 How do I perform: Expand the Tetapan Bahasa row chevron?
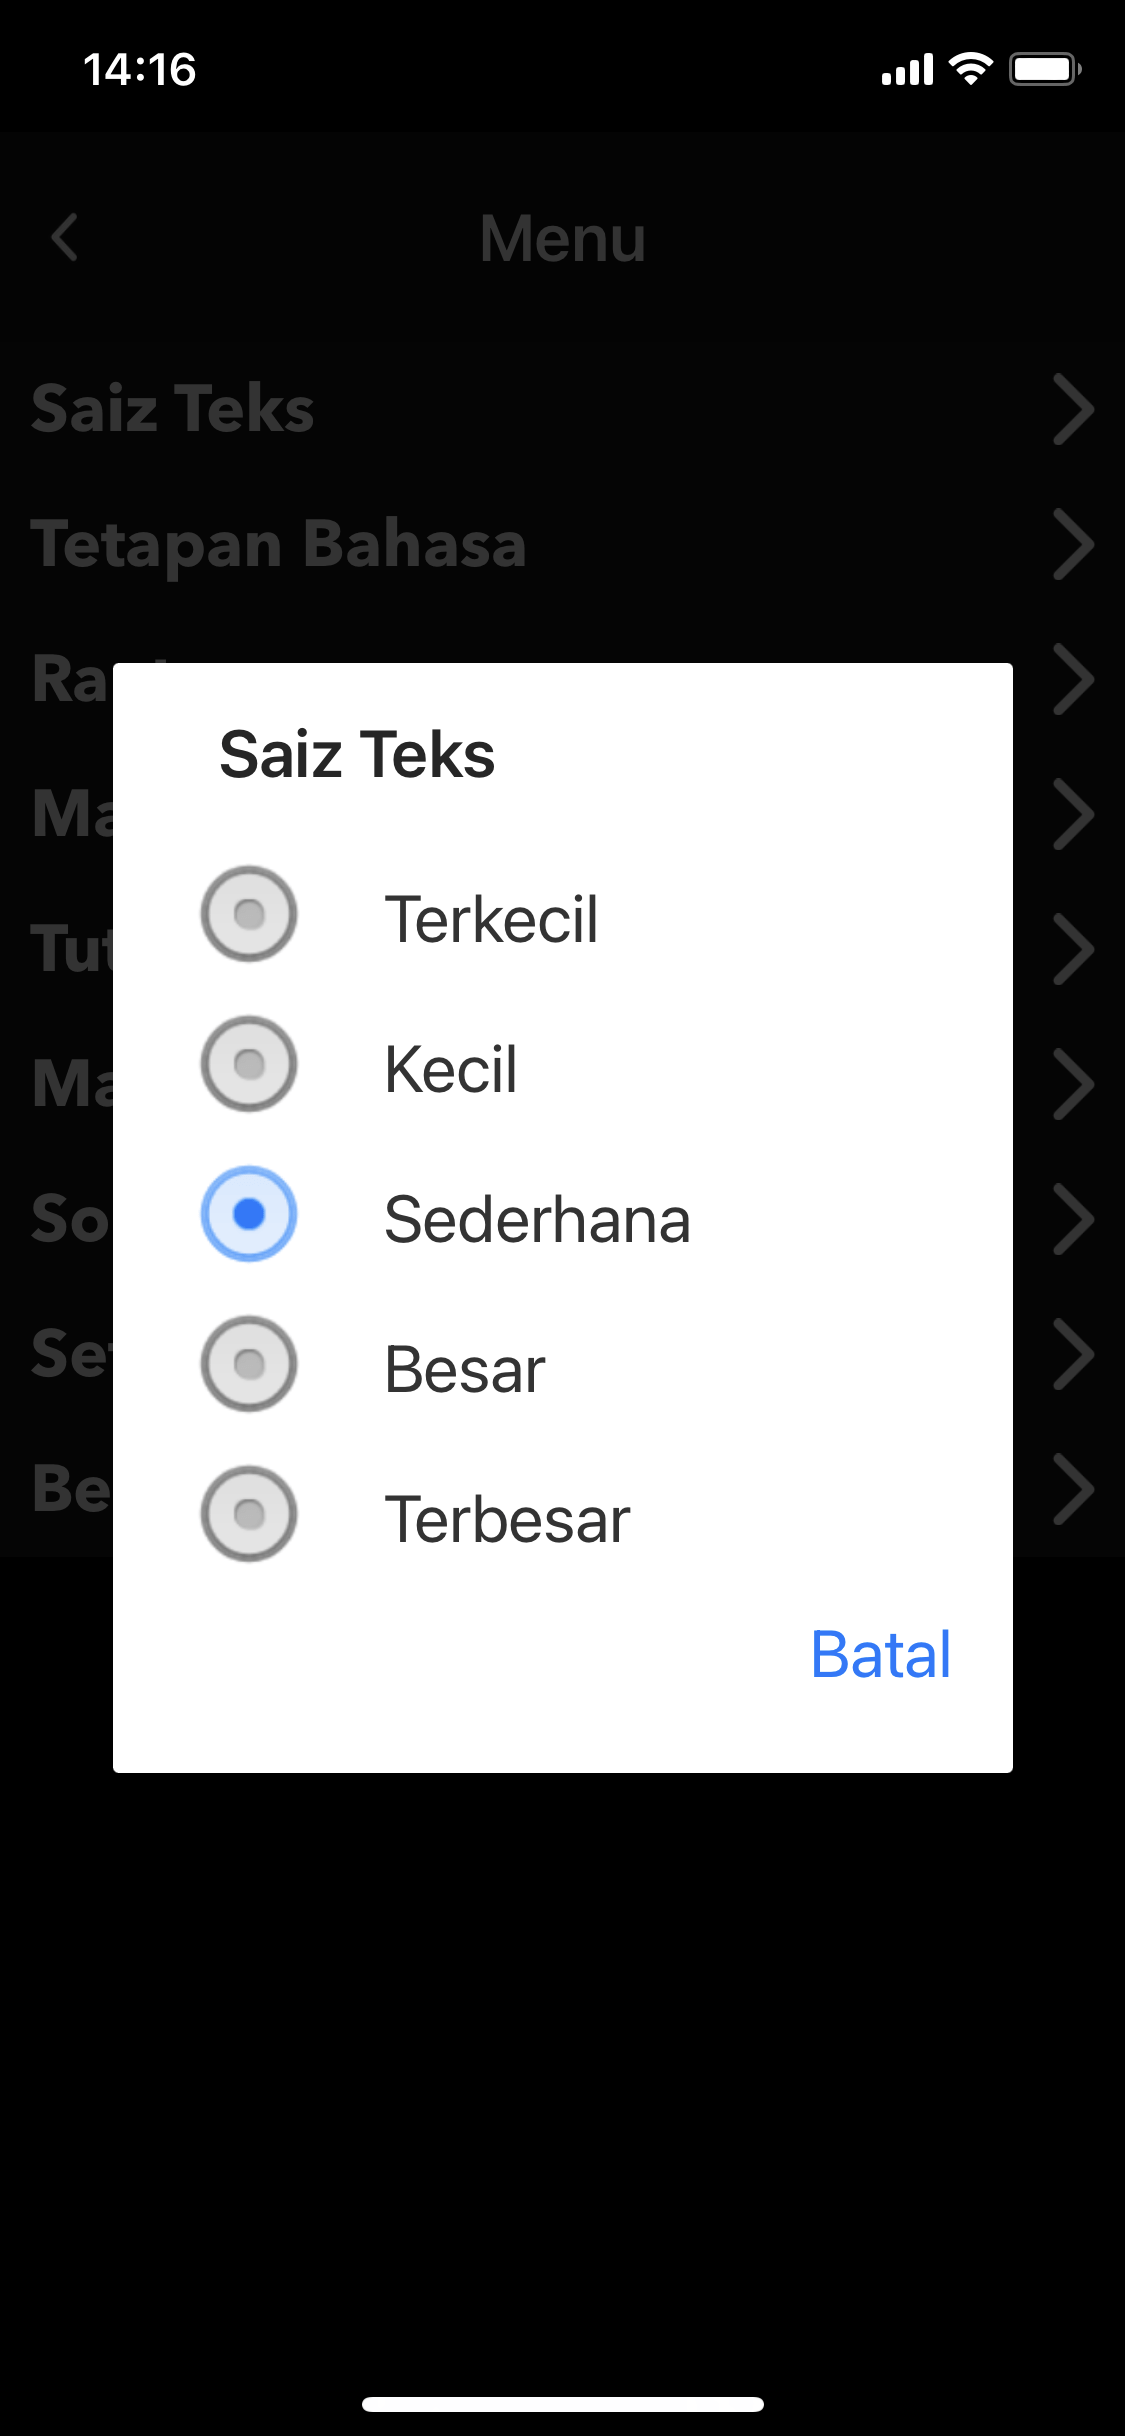(x=1073, y=544)
